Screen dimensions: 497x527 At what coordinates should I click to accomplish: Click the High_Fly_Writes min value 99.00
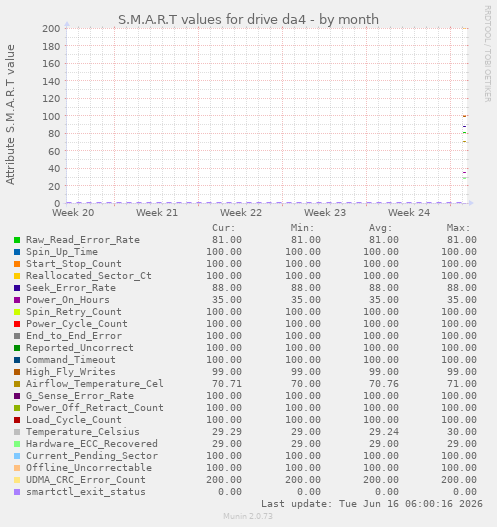pos(306,372)
